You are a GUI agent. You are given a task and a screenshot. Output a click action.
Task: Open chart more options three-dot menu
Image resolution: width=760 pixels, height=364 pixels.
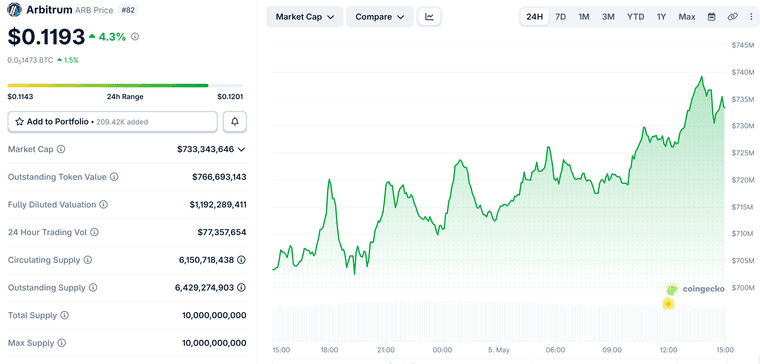tap(750, 17)
